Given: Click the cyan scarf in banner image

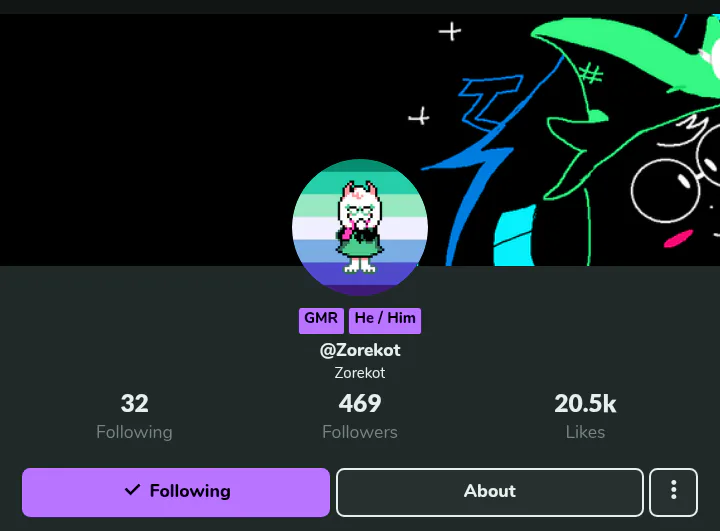Looking at the screenshot, I should point(514,237).
